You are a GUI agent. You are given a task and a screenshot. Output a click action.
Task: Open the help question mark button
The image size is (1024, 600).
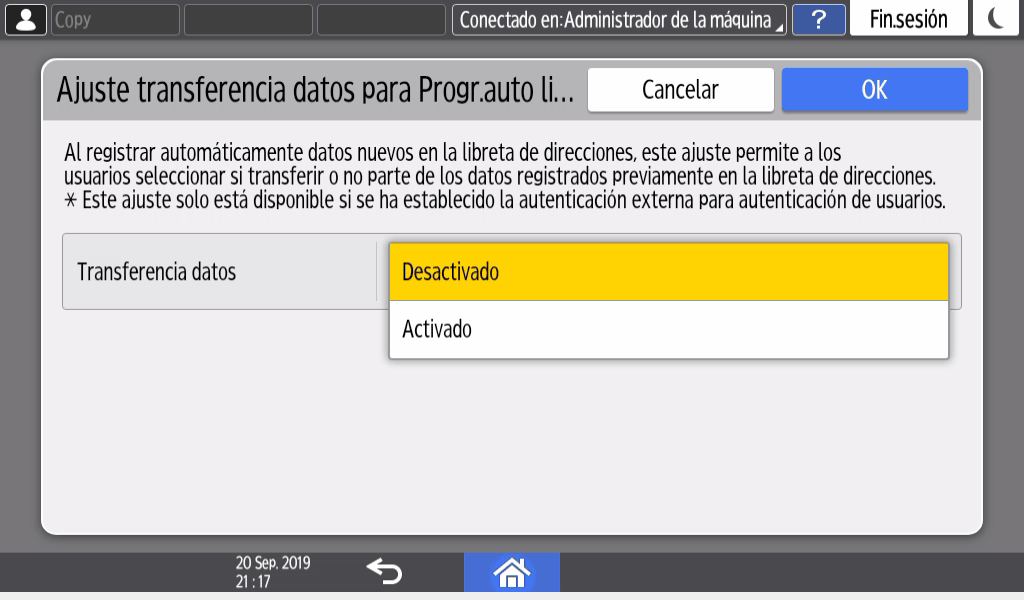pyautogui.click(x=819, y=19)
